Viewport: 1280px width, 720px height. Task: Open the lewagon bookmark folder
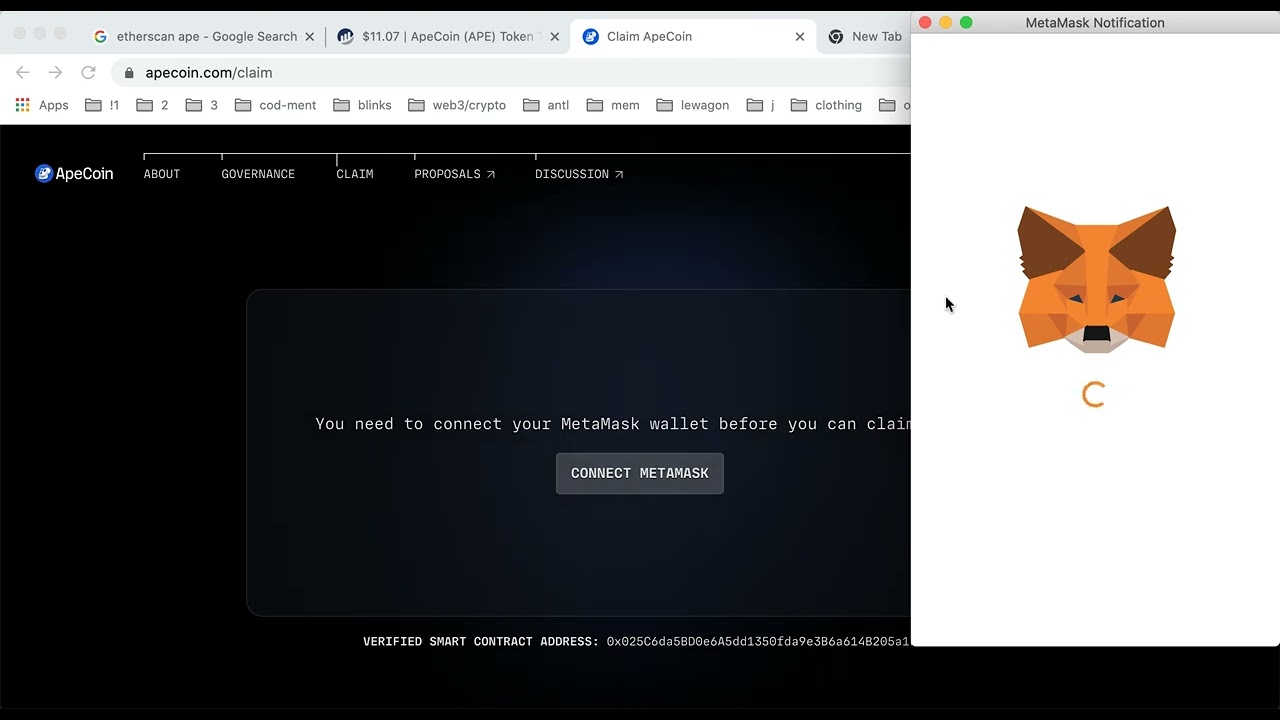click(x=693, y=105)
